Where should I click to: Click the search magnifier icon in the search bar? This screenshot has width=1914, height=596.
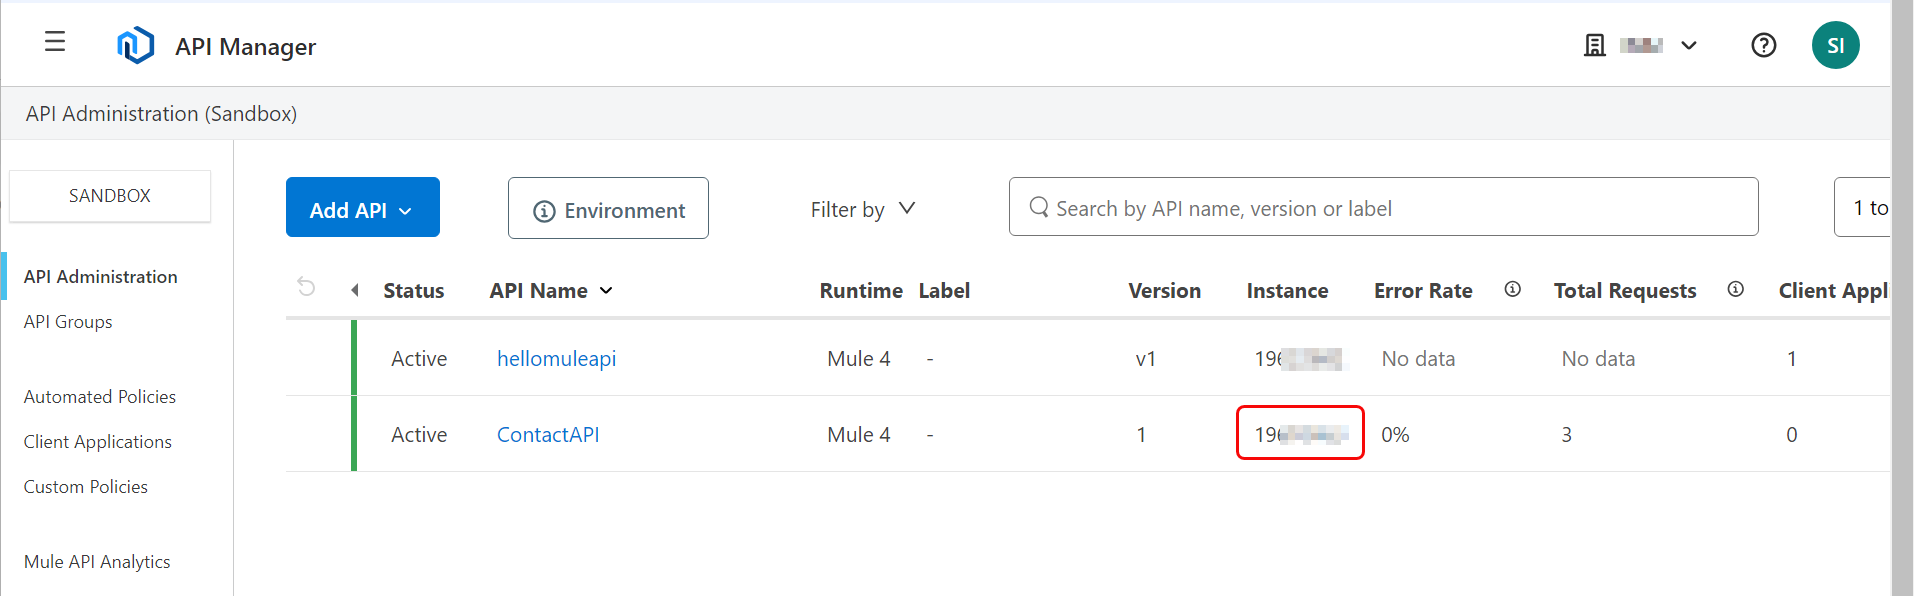1038,207
